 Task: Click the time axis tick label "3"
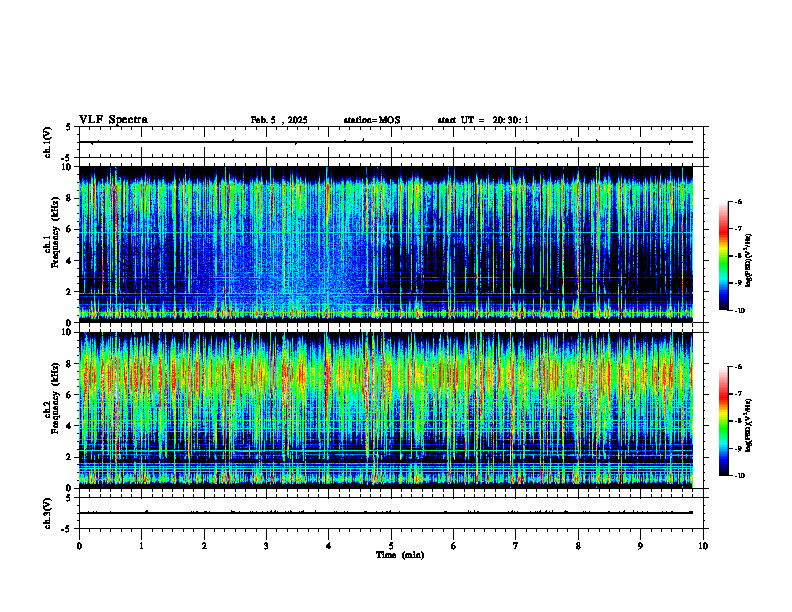click(266, 546)
